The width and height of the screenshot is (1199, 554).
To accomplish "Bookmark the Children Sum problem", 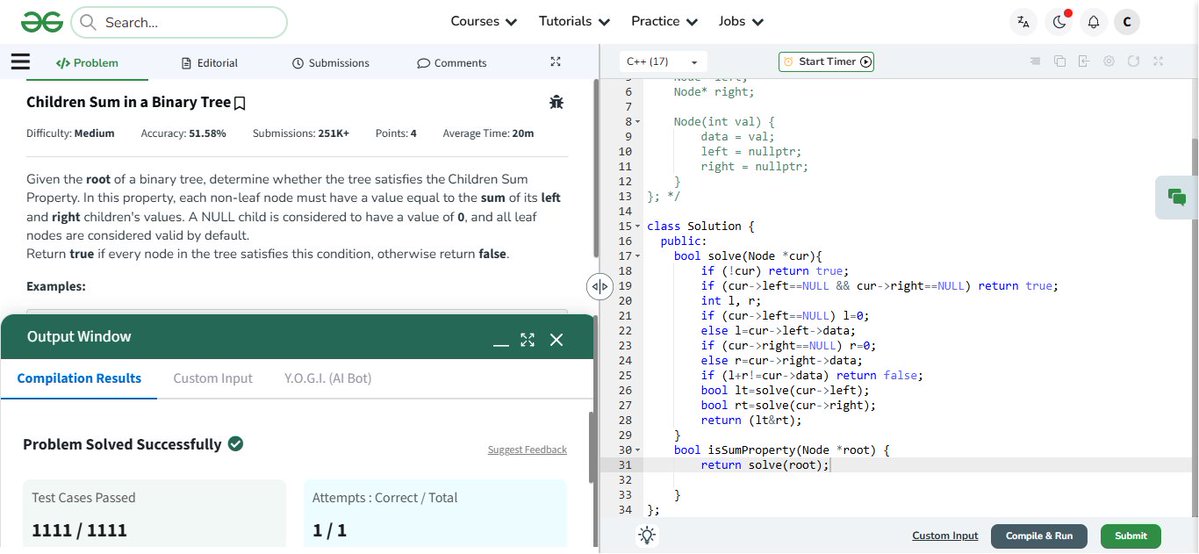I will click(x=239, y=103).
